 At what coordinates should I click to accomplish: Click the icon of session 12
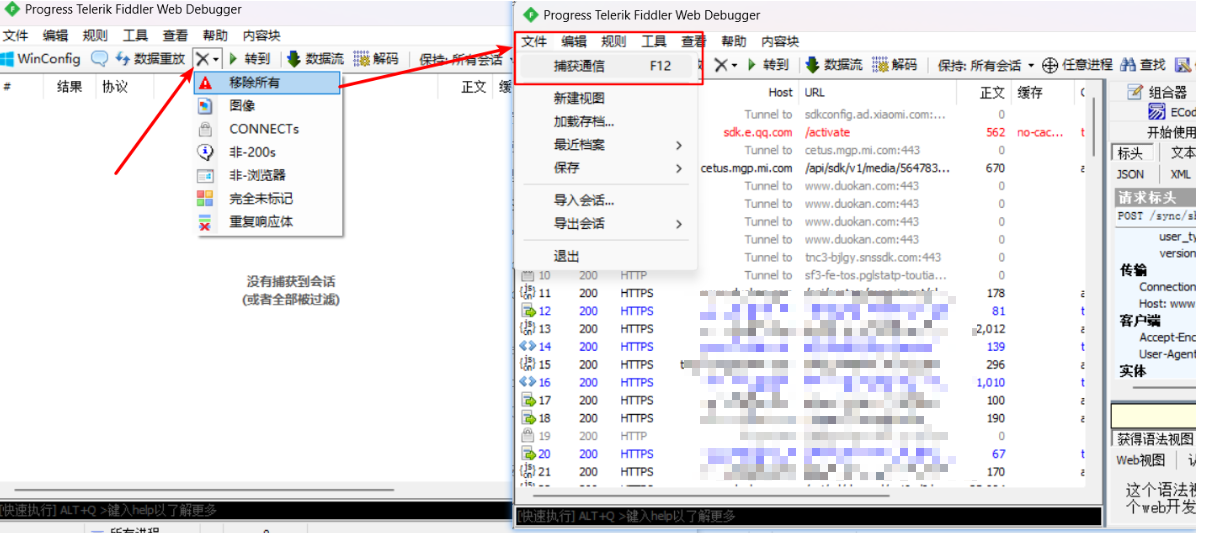pos(528,311)
